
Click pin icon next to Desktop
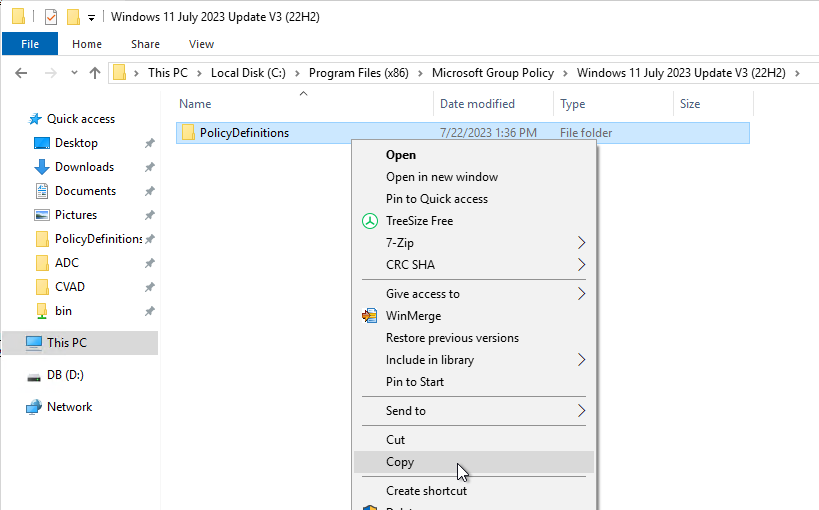149,143
